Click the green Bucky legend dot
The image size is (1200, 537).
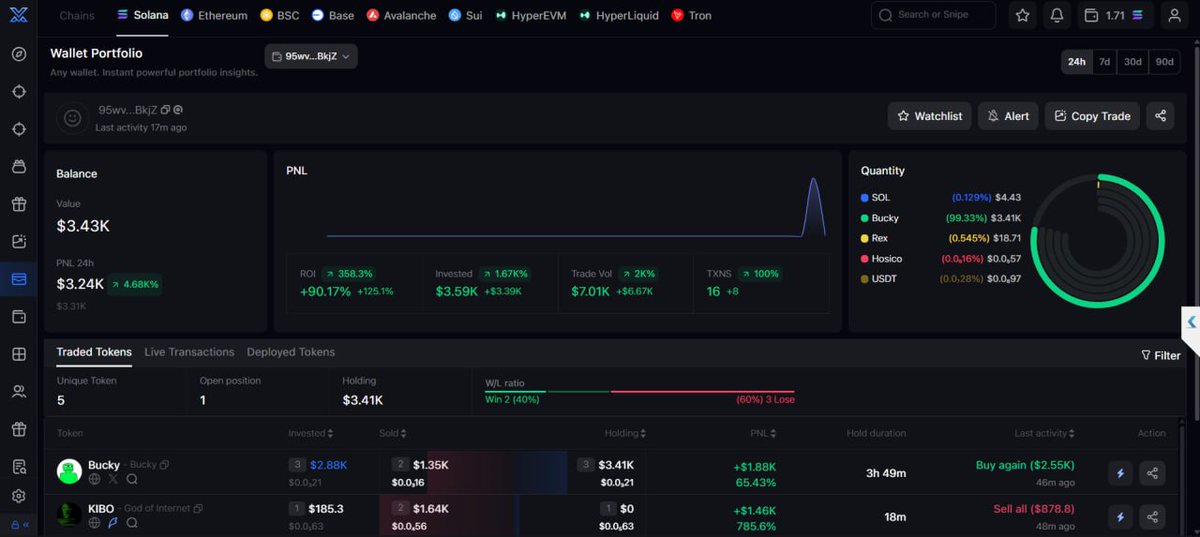coord(865,218)
